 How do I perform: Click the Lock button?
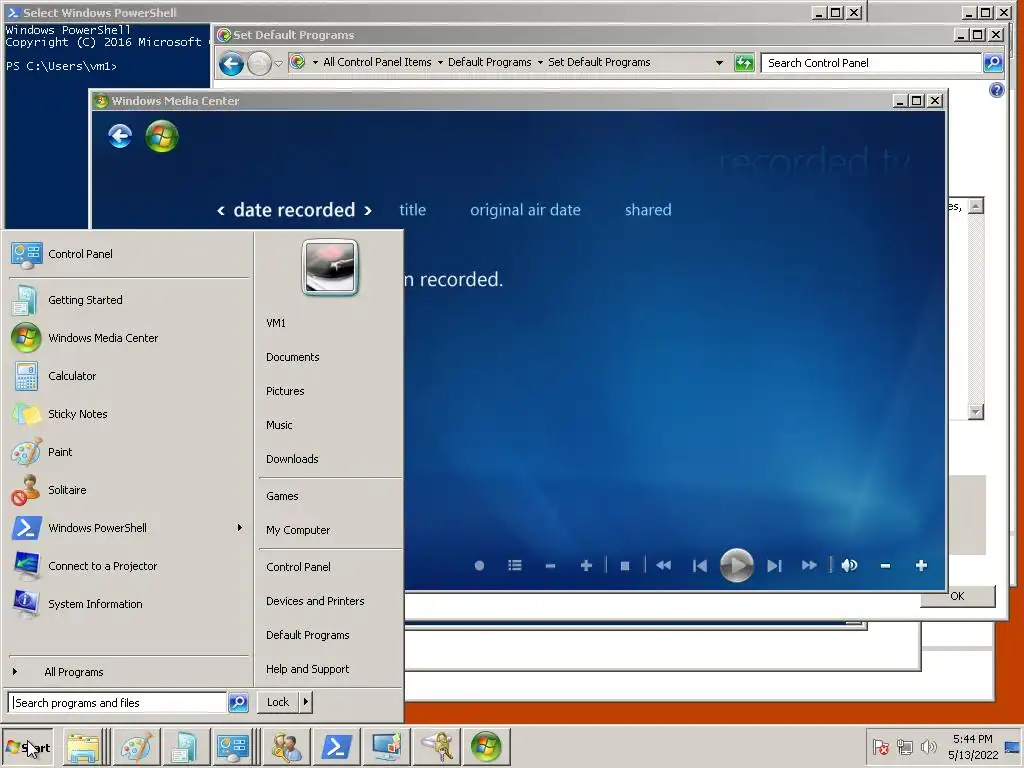click(x=278, y=702)
